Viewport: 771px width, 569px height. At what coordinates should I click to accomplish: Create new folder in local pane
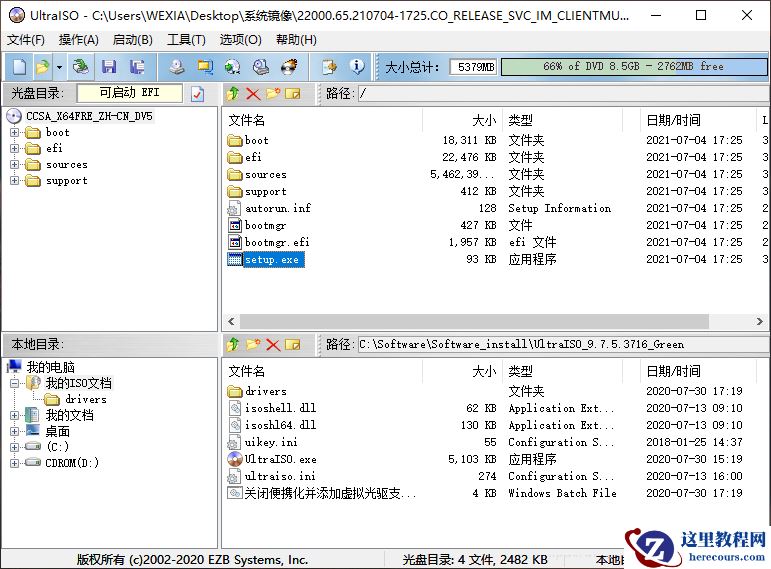click(x=253, y=344)
